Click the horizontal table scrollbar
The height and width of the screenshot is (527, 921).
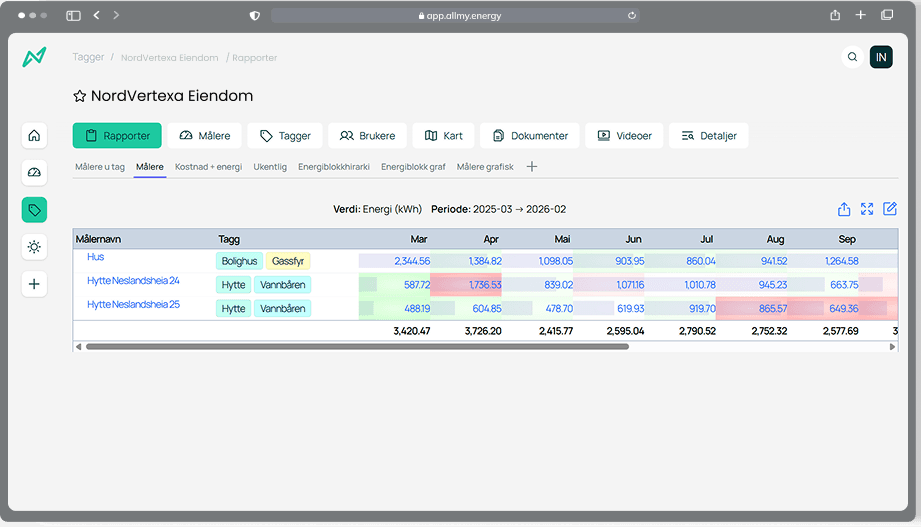[357, 347]
